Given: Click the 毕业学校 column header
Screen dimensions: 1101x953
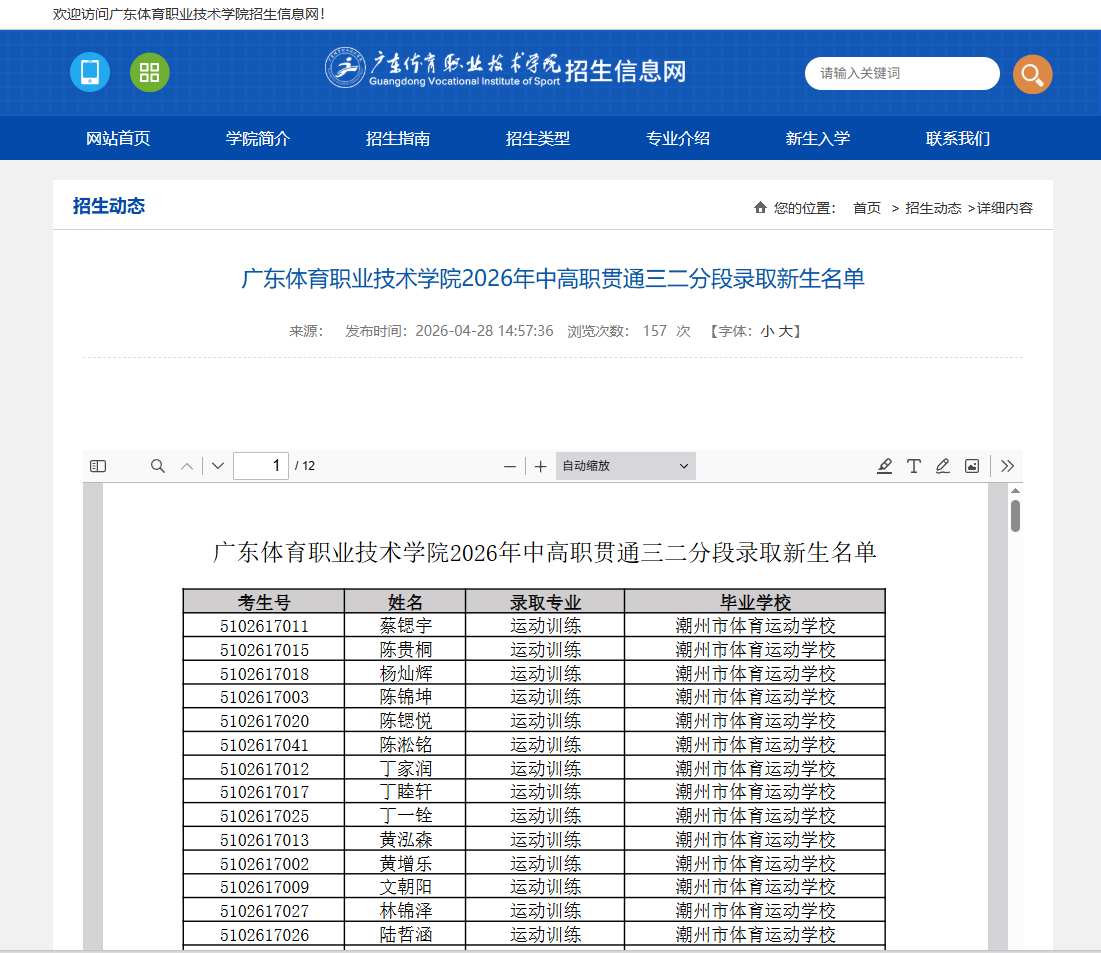Looking at the screenshot, I should 756,603.
